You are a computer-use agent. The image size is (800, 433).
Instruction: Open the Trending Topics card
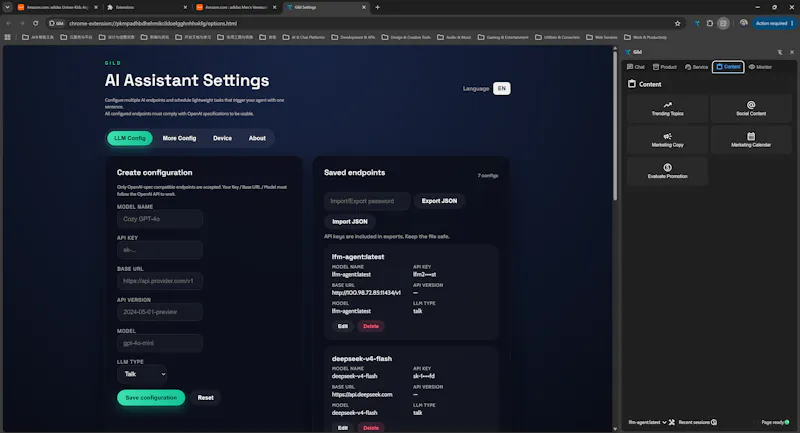point(667,109)
